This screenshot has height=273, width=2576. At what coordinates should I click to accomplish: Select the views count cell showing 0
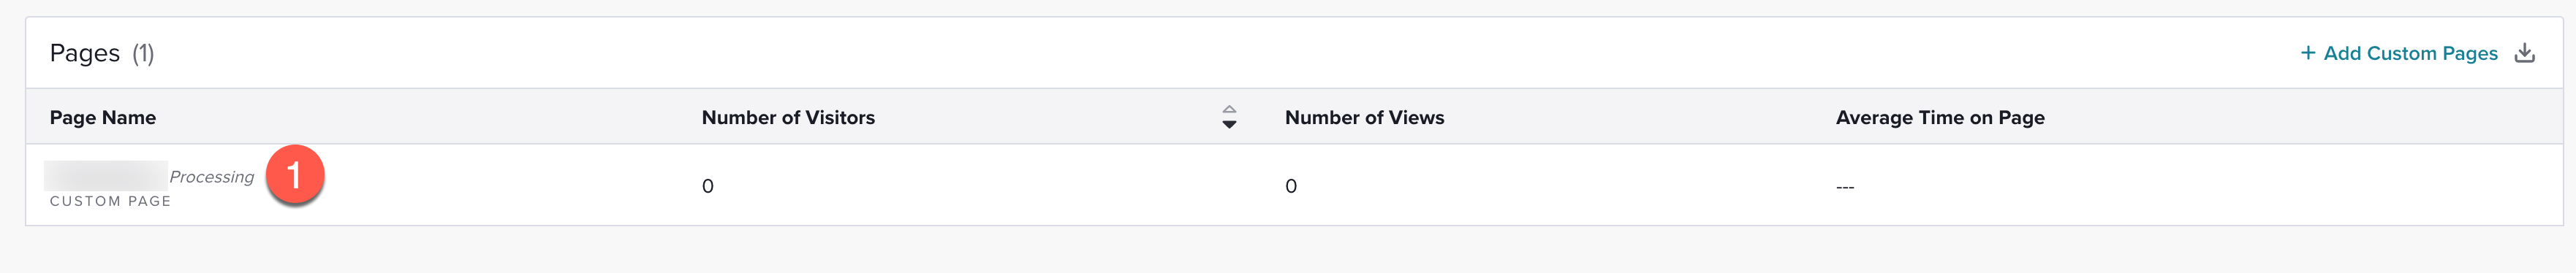coord(1291,186)
